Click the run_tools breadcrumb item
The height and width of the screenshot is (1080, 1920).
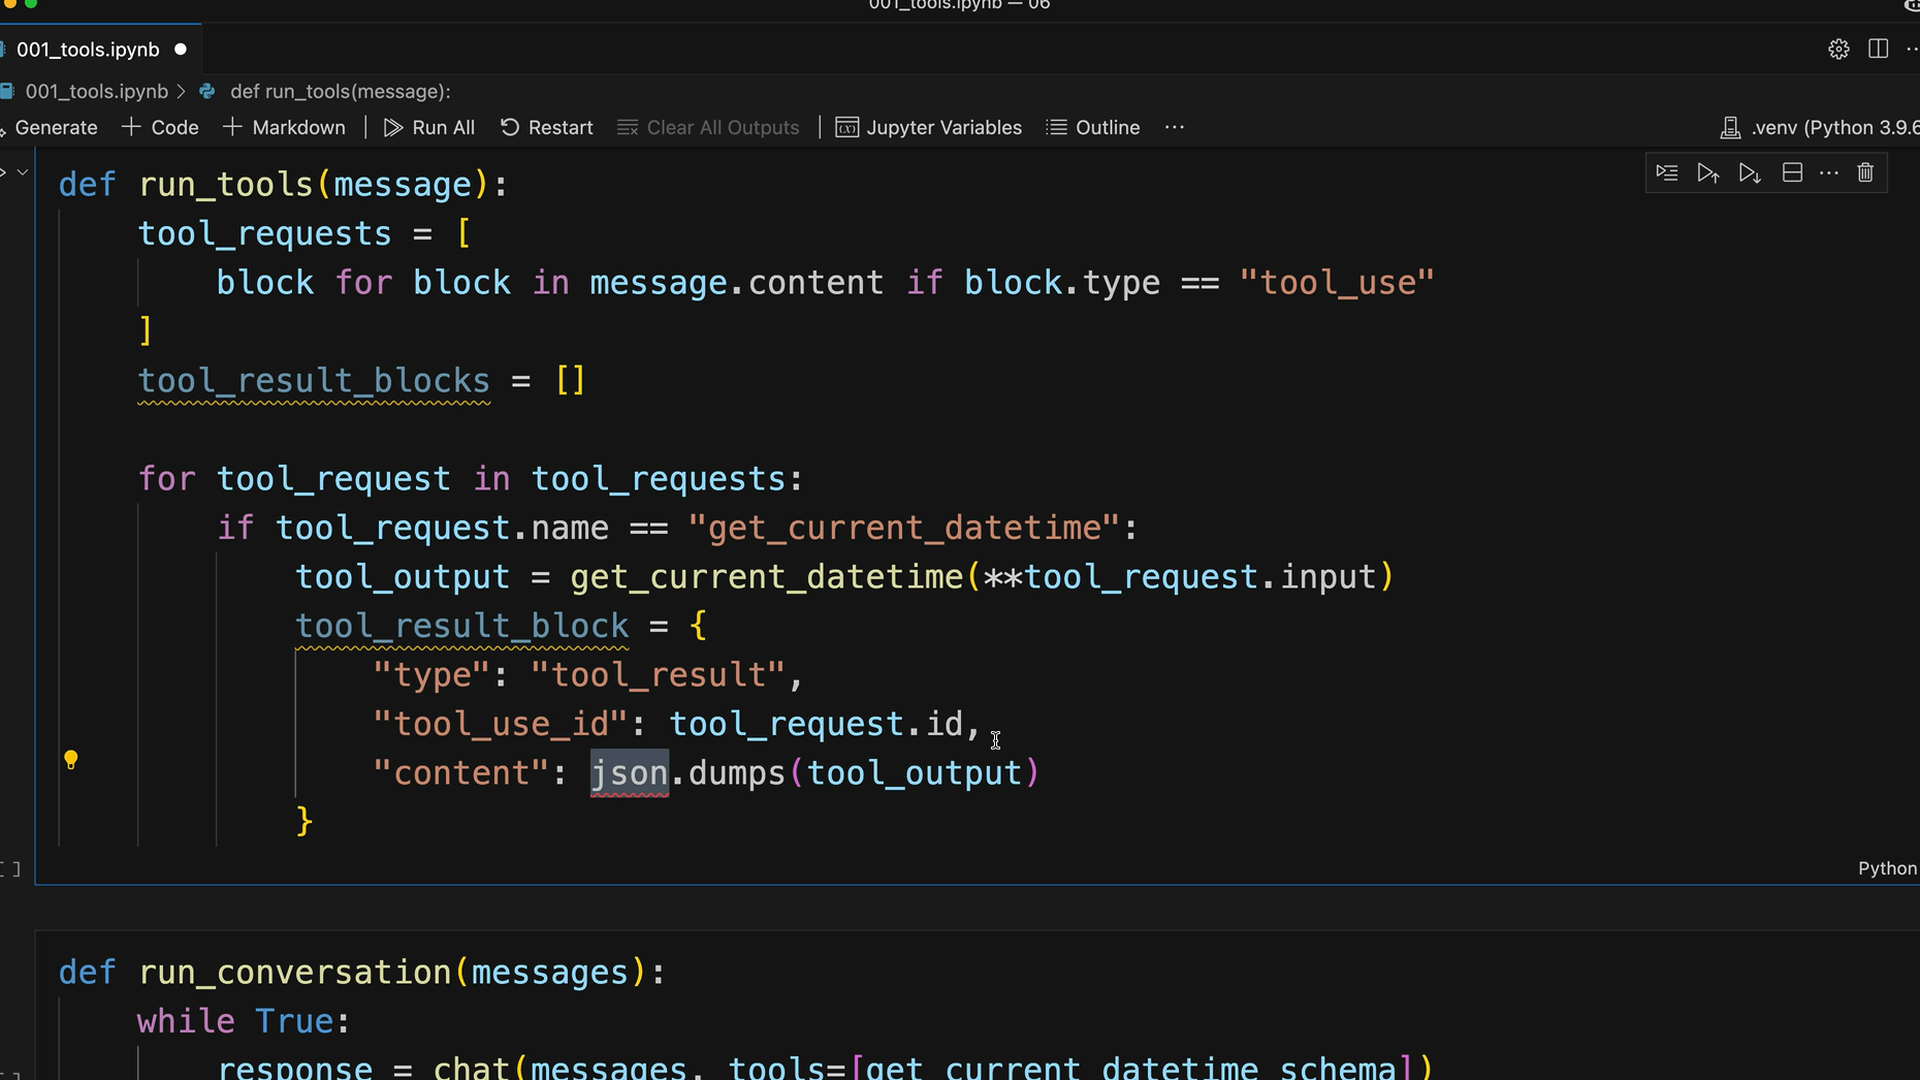[340, 91]
